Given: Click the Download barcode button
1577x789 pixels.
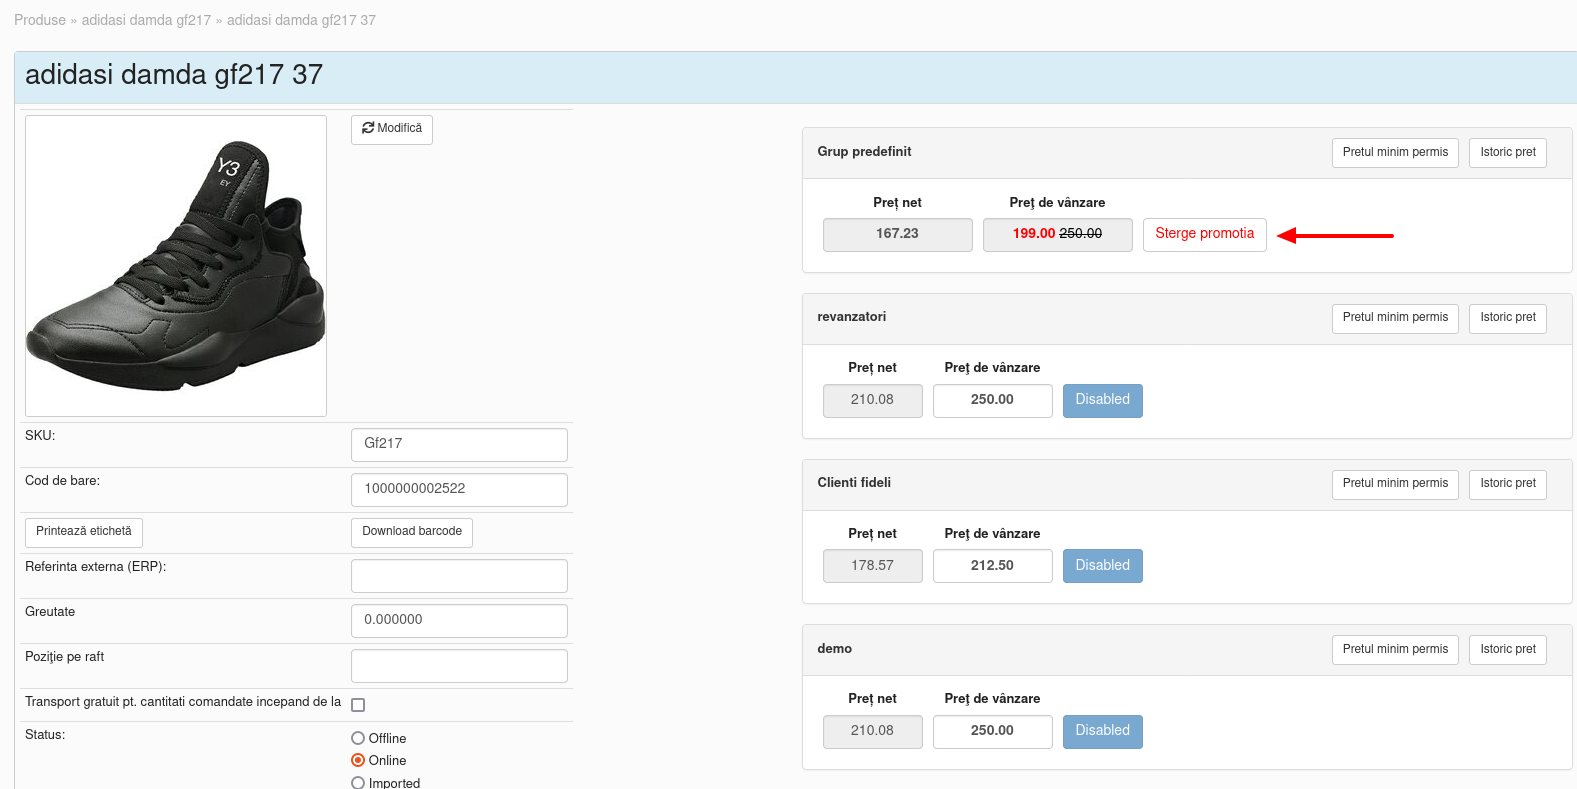Looking at the screenshot, I should (412, 532).
